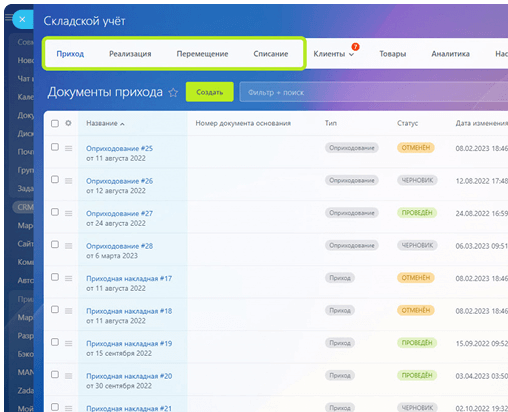Image resolution: width=508 pixels, height=412 pixels.
Task: Click ЧЕРНОВИК status of Оприходование #26
Action: [417, 180]
